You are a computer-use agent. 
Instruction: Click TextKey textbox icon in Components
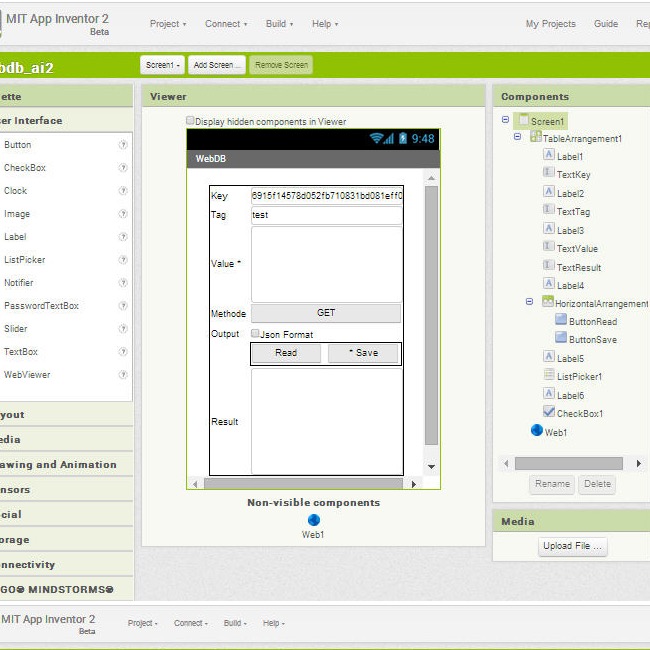[x=548, y=172]
